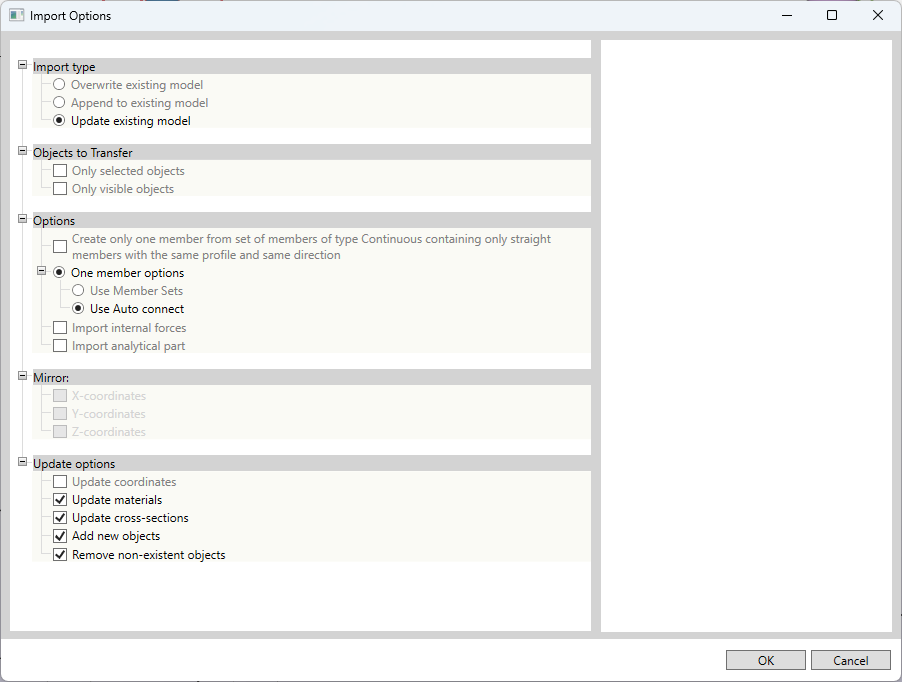Image resolution: width=902 pixels, height=682 pixels.
Task: Uncheck Add new objects
Action: (59, 536)
